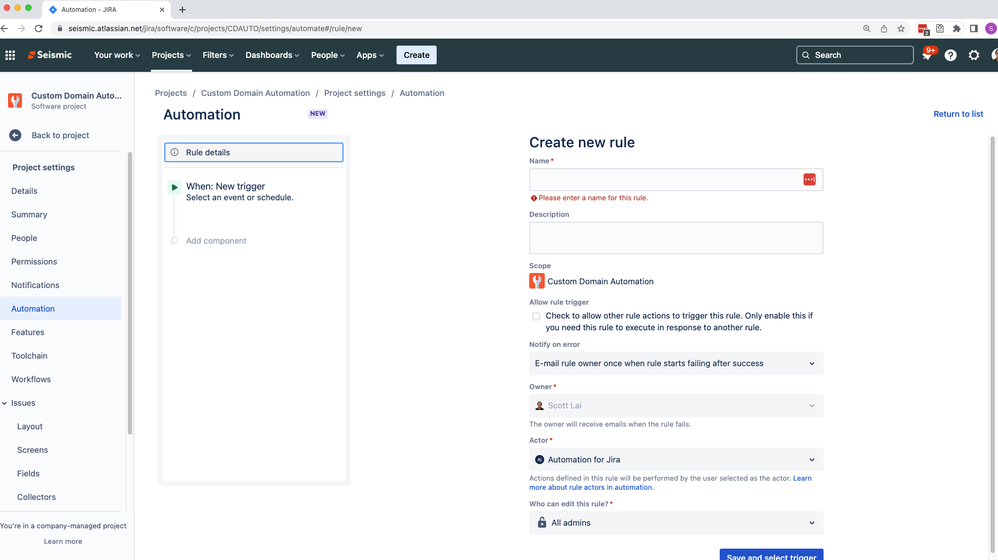This screenshot has height=560, width=998.
Task: Open the Who can edit this rule dropdown
Action: tap(676, 522)
